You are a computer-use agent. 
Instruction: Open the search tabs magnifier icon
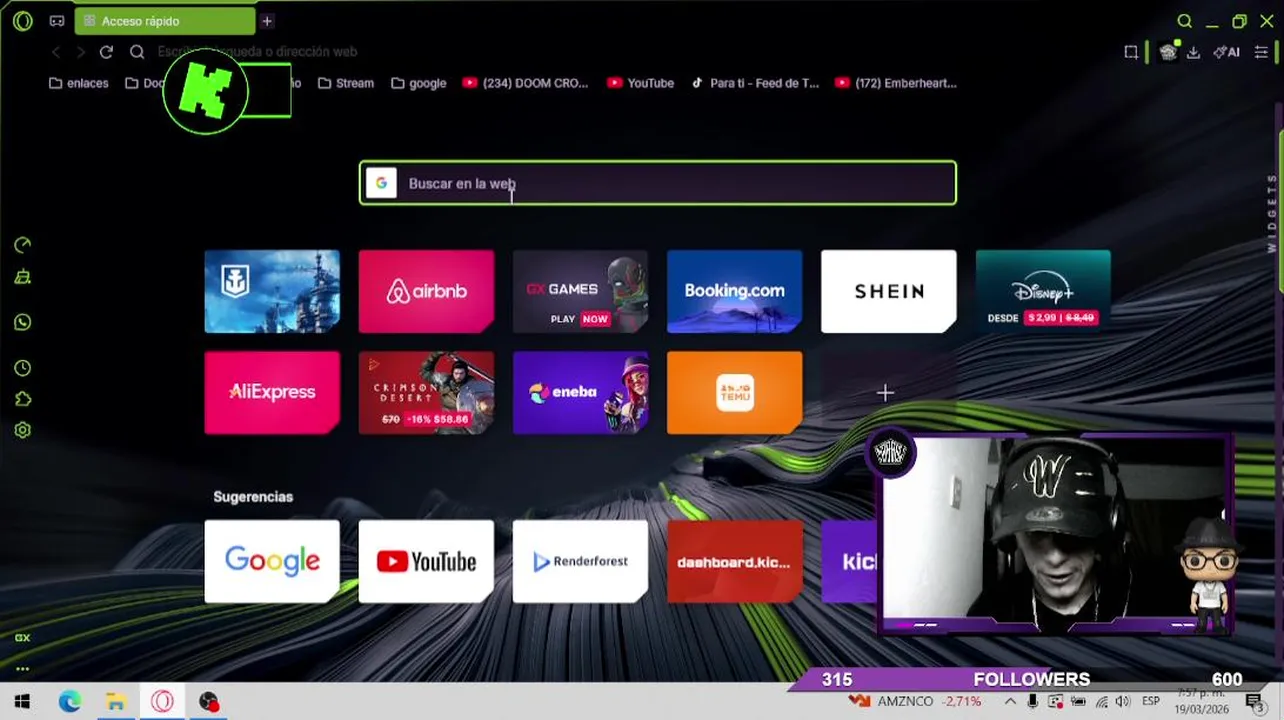1184,21
